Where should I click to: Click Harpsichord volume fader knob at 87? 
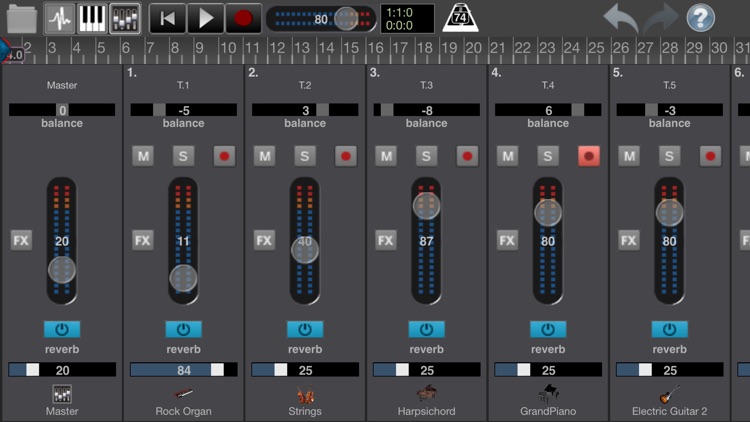pos(426,206)
